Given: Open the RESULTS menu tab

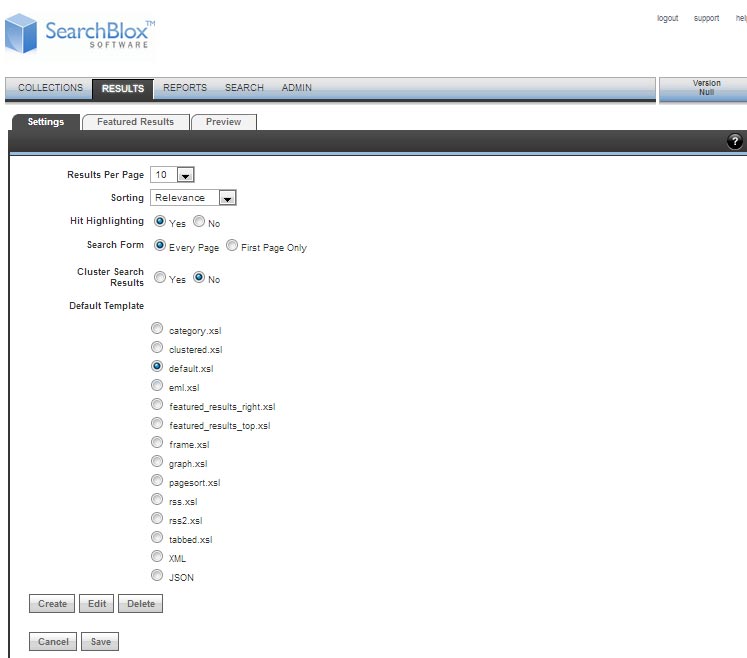Looking at the screenshot, I should pyautogui.click(x=123, y=89).
